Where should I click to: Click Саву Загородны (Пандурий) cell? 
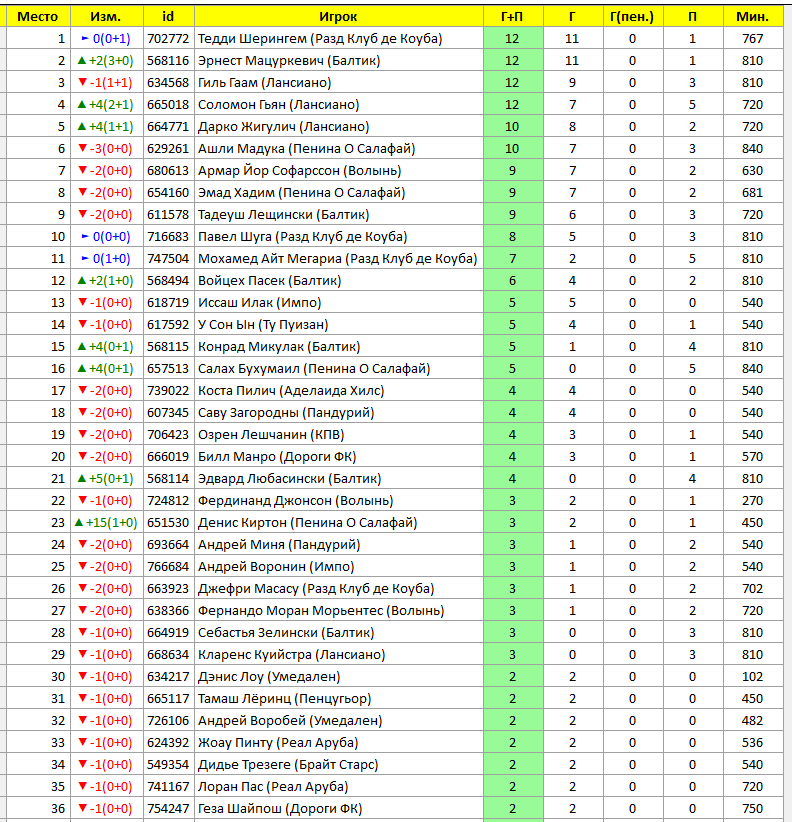tap(339, 413)
